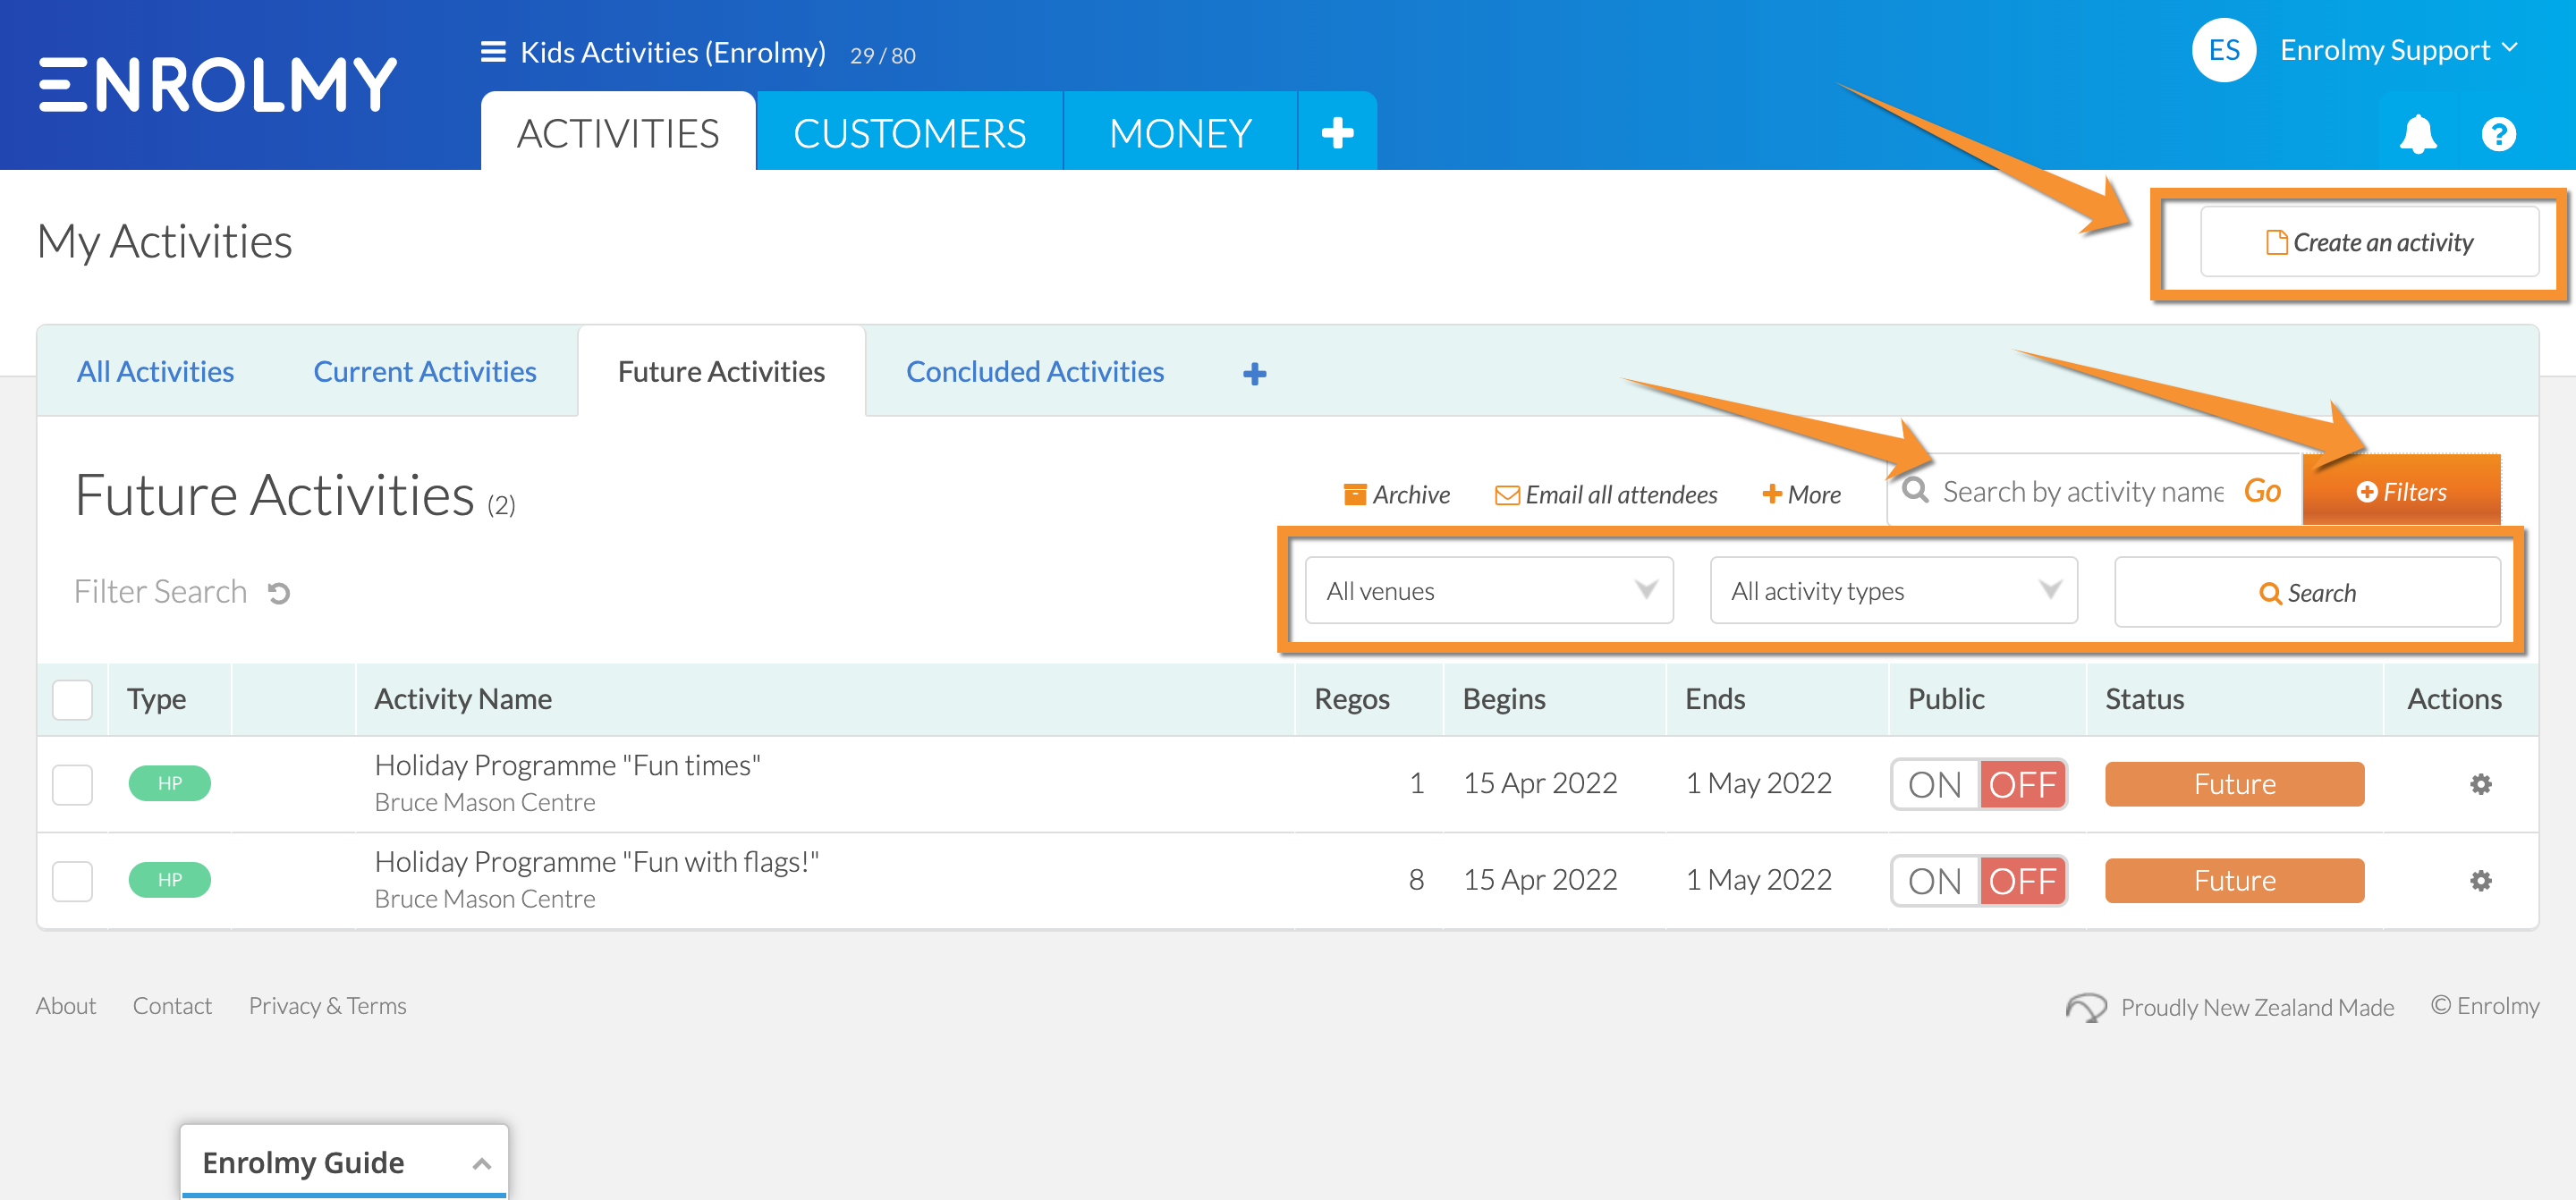
Task: Click the Archive button
Action: [x=1397, y=494]
